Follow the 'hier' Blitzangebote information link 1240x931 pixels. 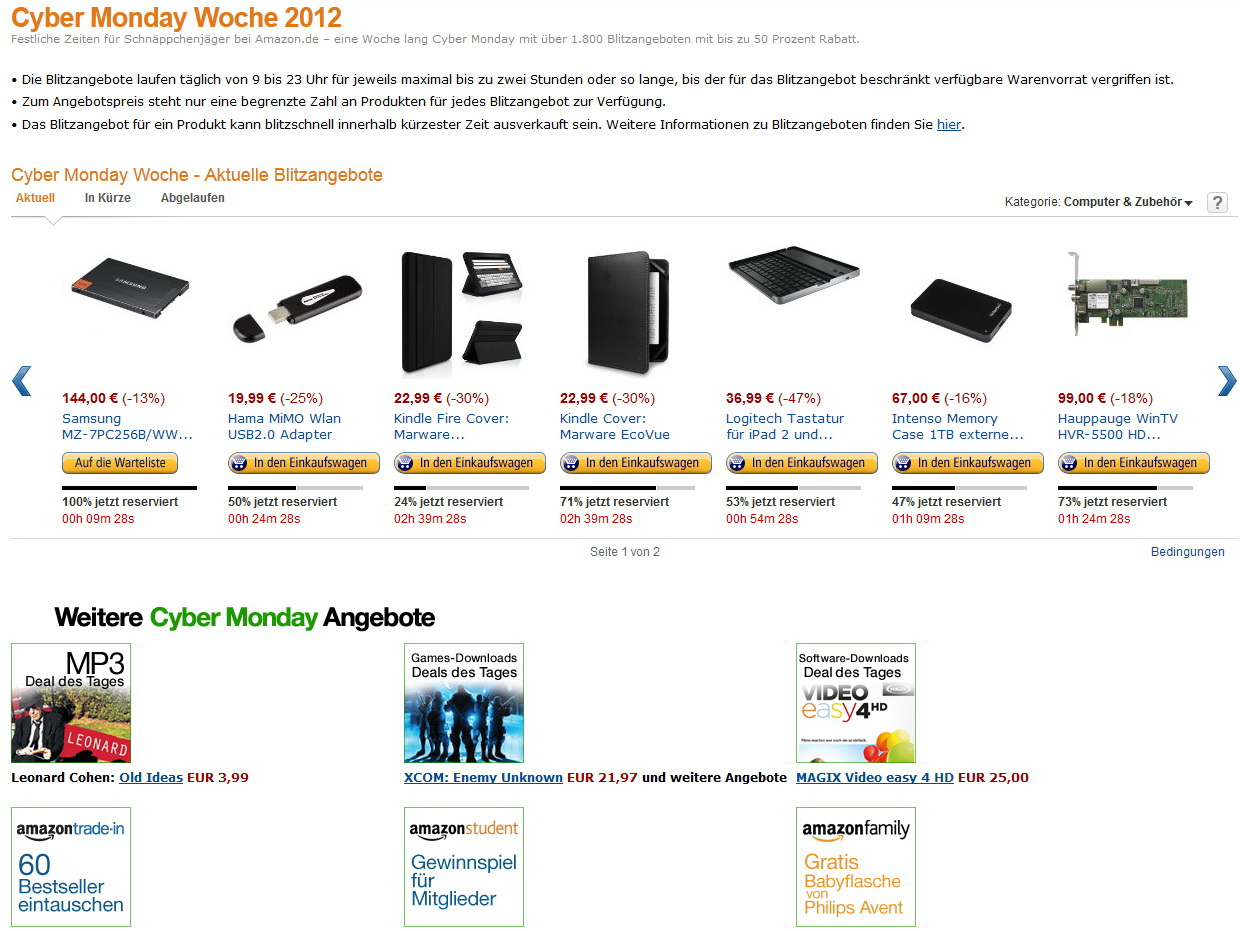[949, 125]
